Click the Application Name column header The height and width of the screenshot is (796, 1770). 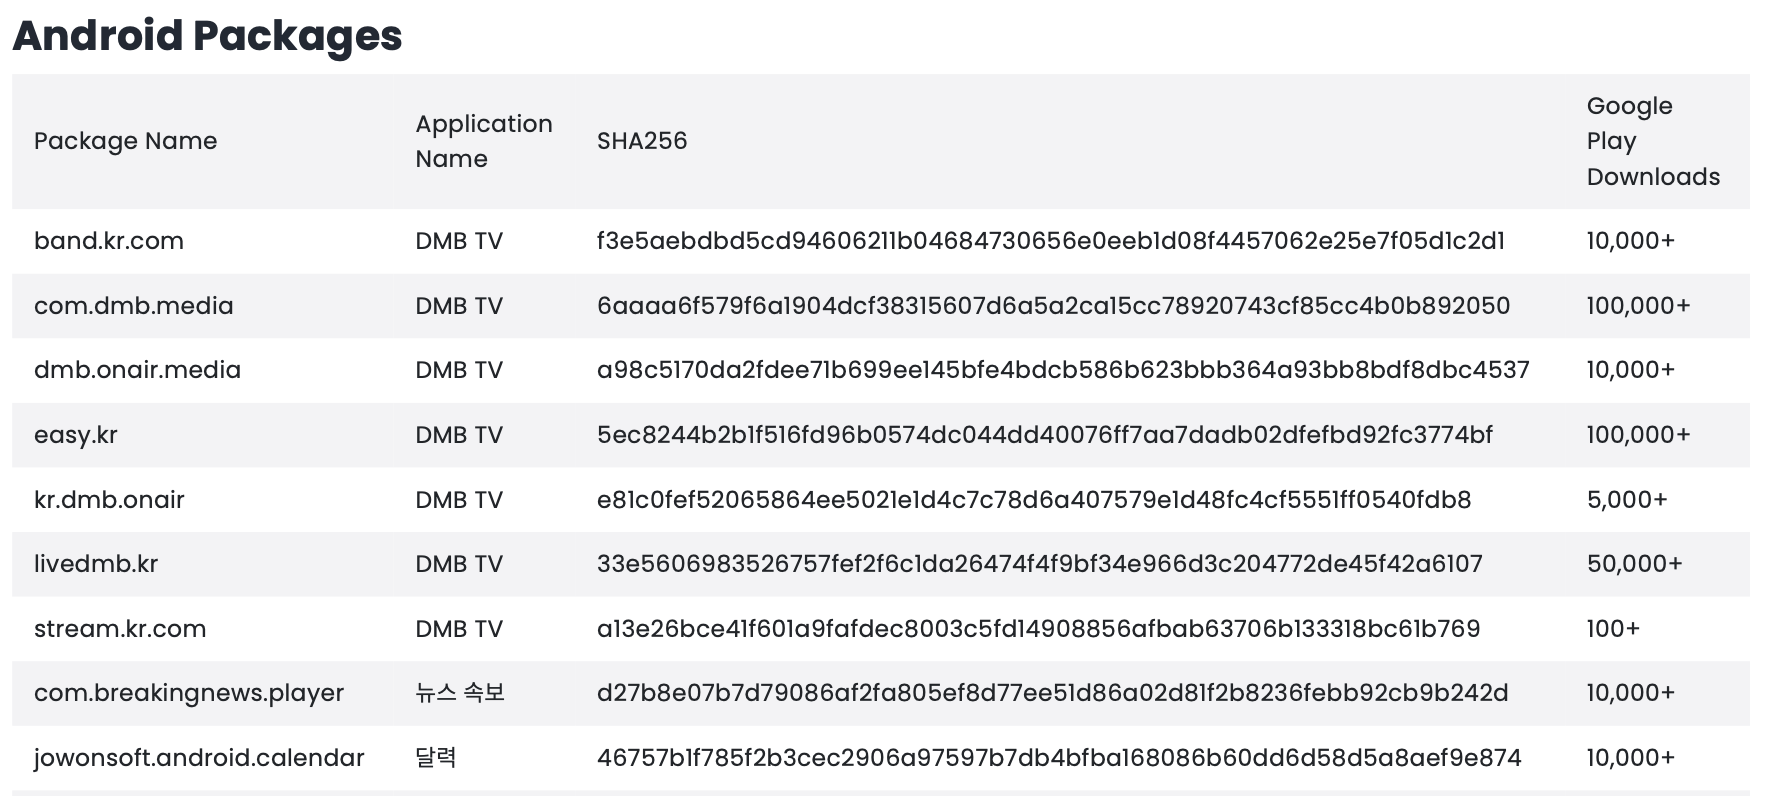(x=483, y=141)
